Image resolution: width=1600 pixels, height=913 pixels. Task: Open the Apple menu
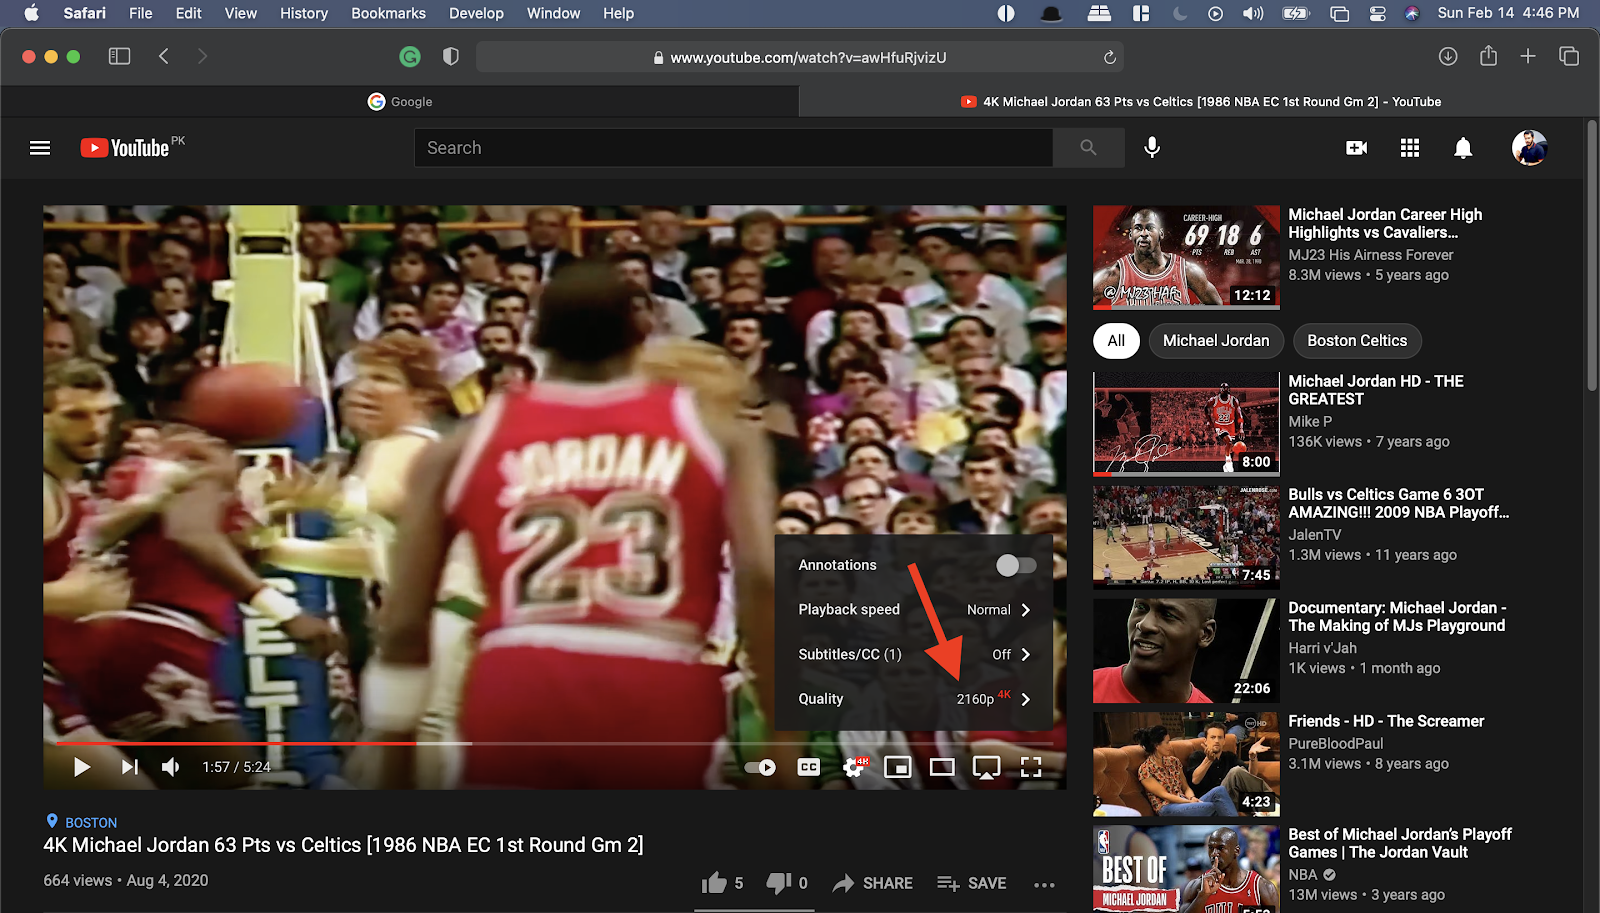click(x=30, y=13)
